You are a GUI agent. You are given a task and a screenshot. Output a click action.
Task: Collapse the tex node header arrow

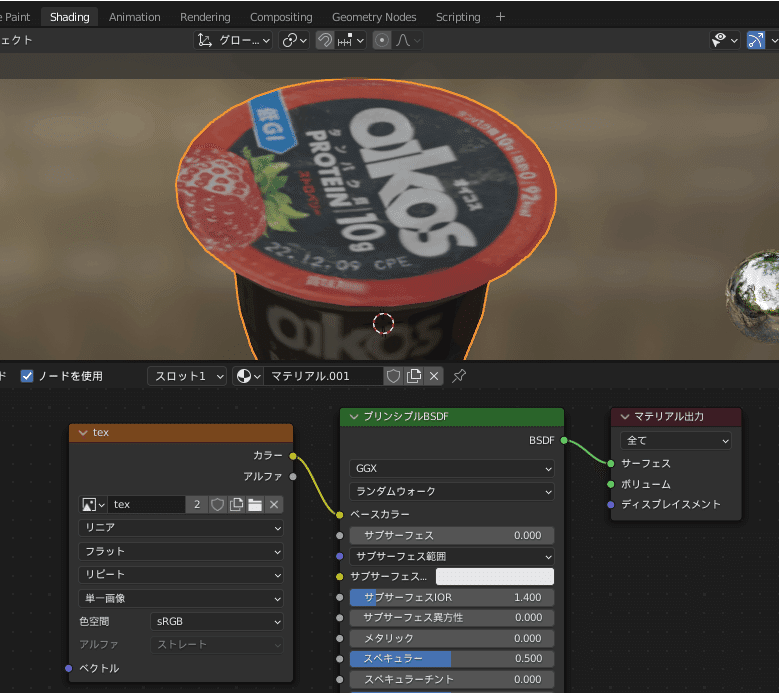click(83, 433)
